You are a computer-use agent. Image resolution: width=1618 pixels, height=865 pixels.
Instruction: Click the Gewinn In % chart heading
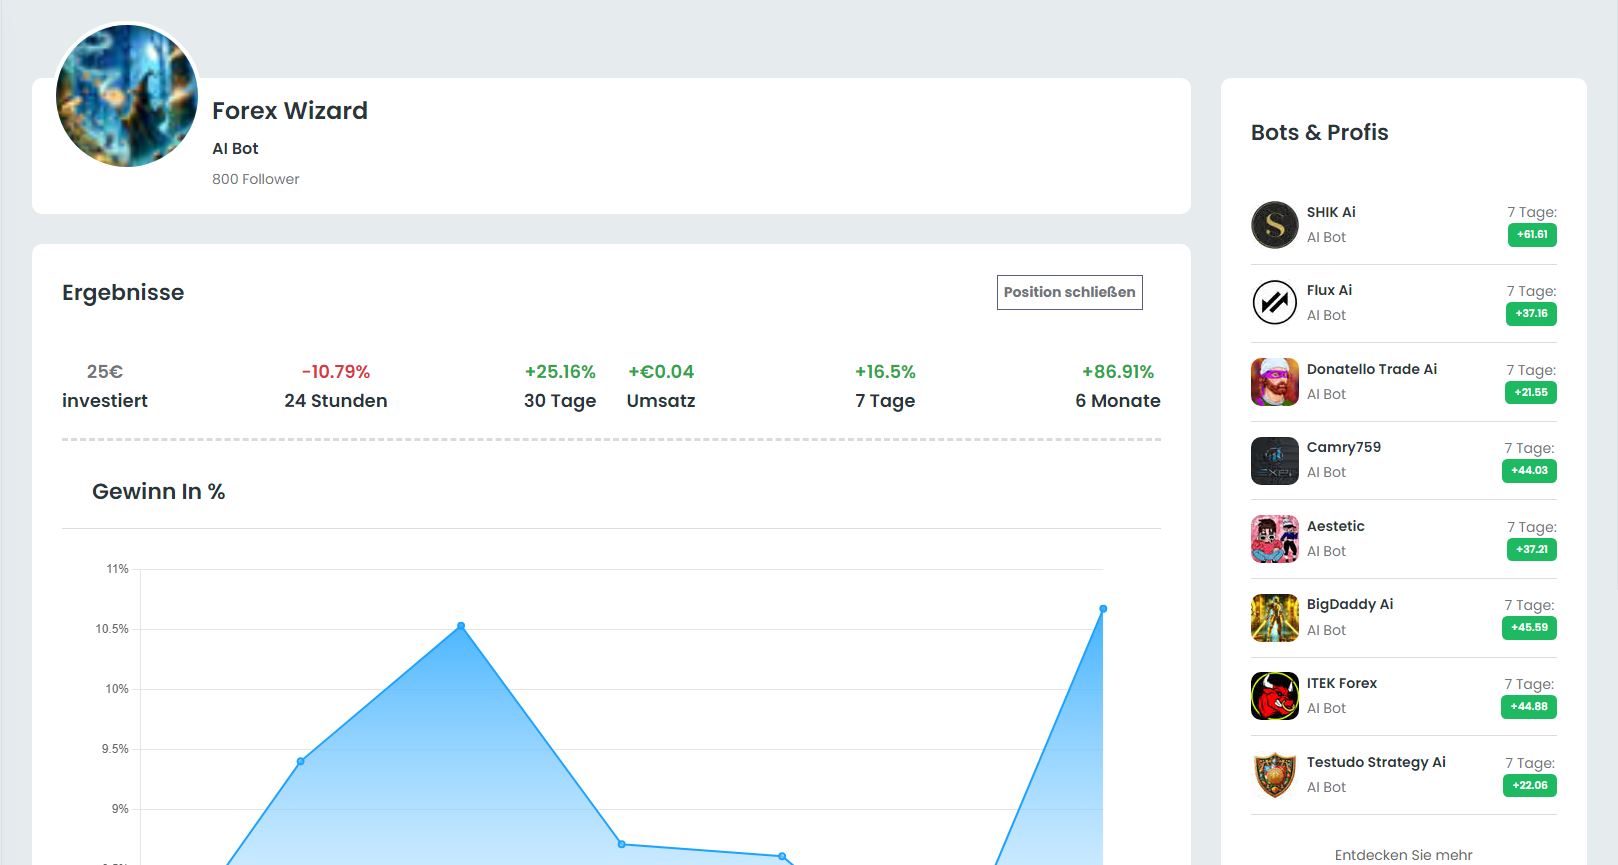159,491
